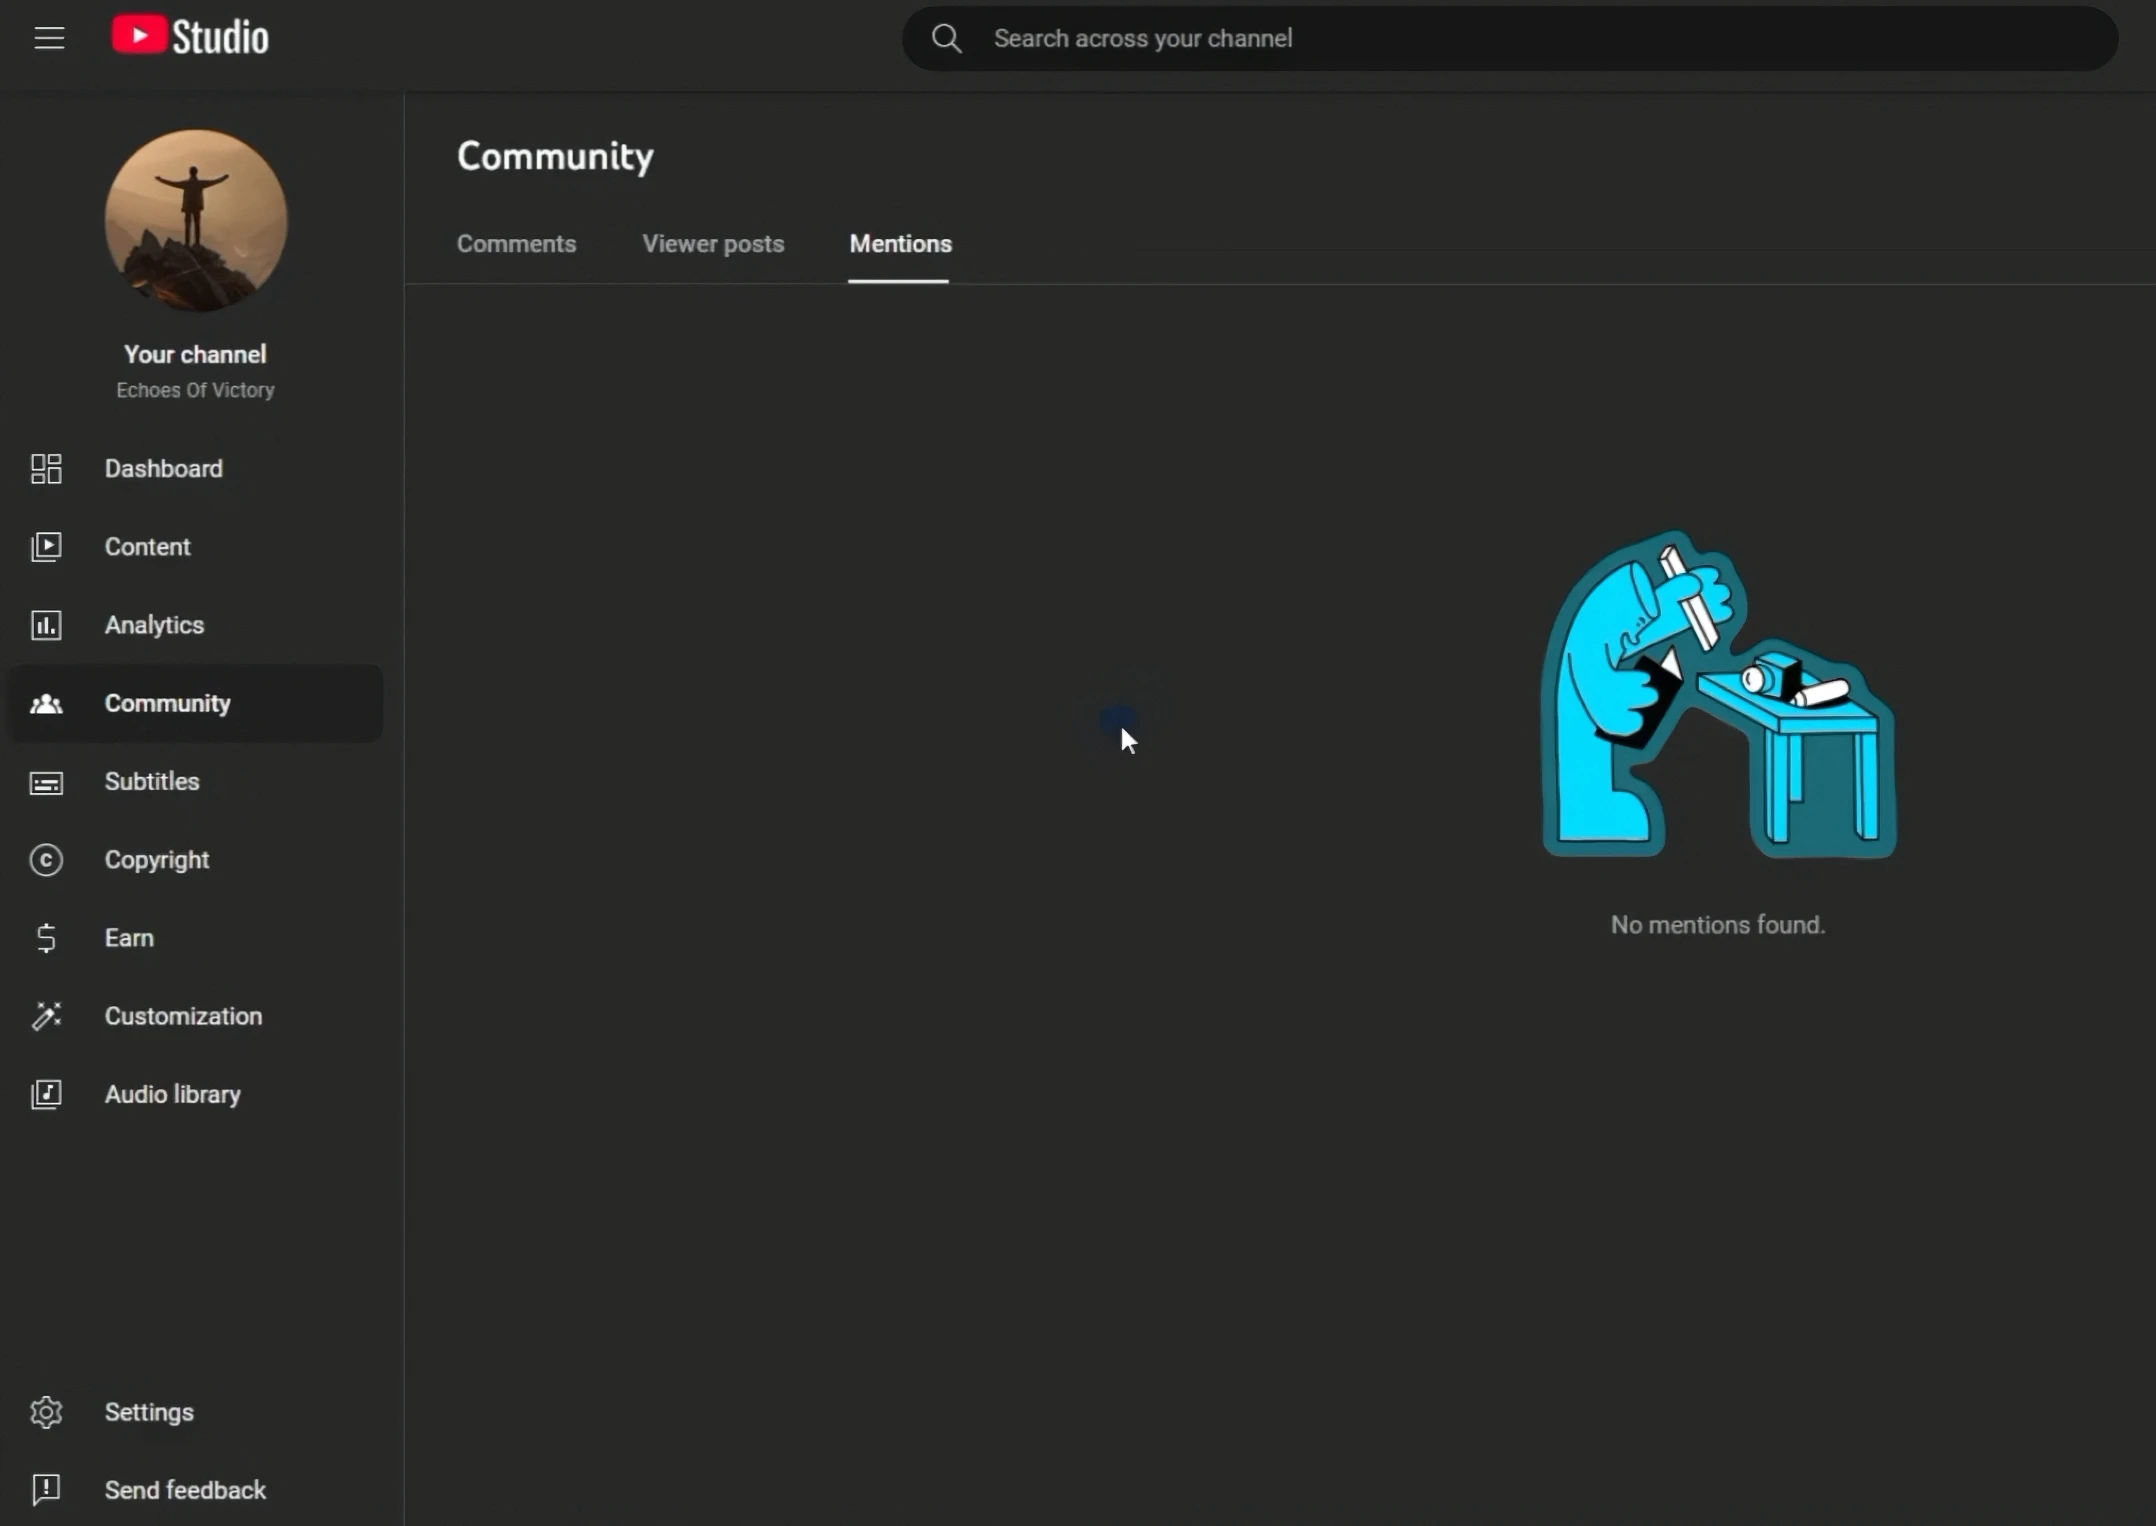Click the YouTube Studio logo
The height and width of the screenshot is (1526, 2156).
[190, 37]
